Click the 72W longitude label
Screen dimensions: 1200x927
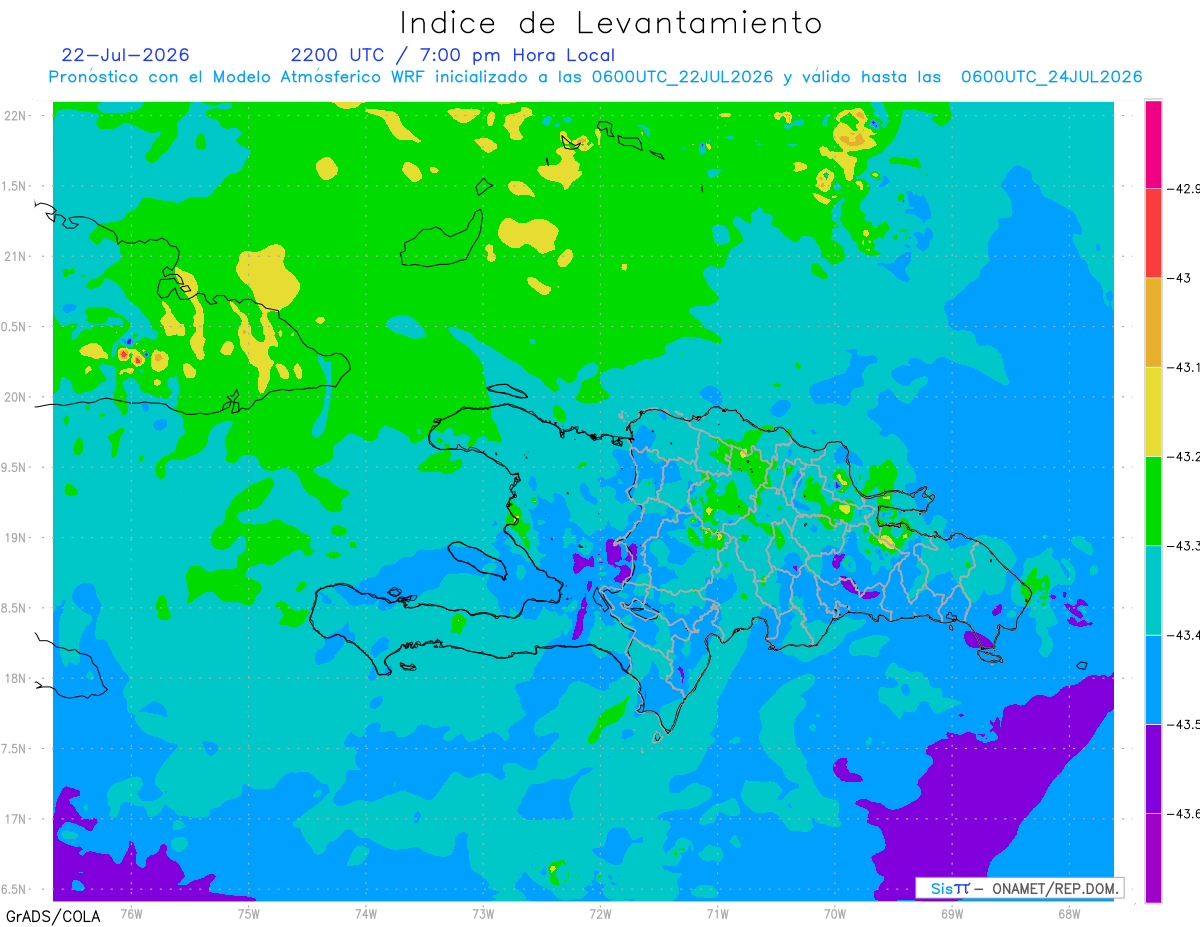pos(600,913)
